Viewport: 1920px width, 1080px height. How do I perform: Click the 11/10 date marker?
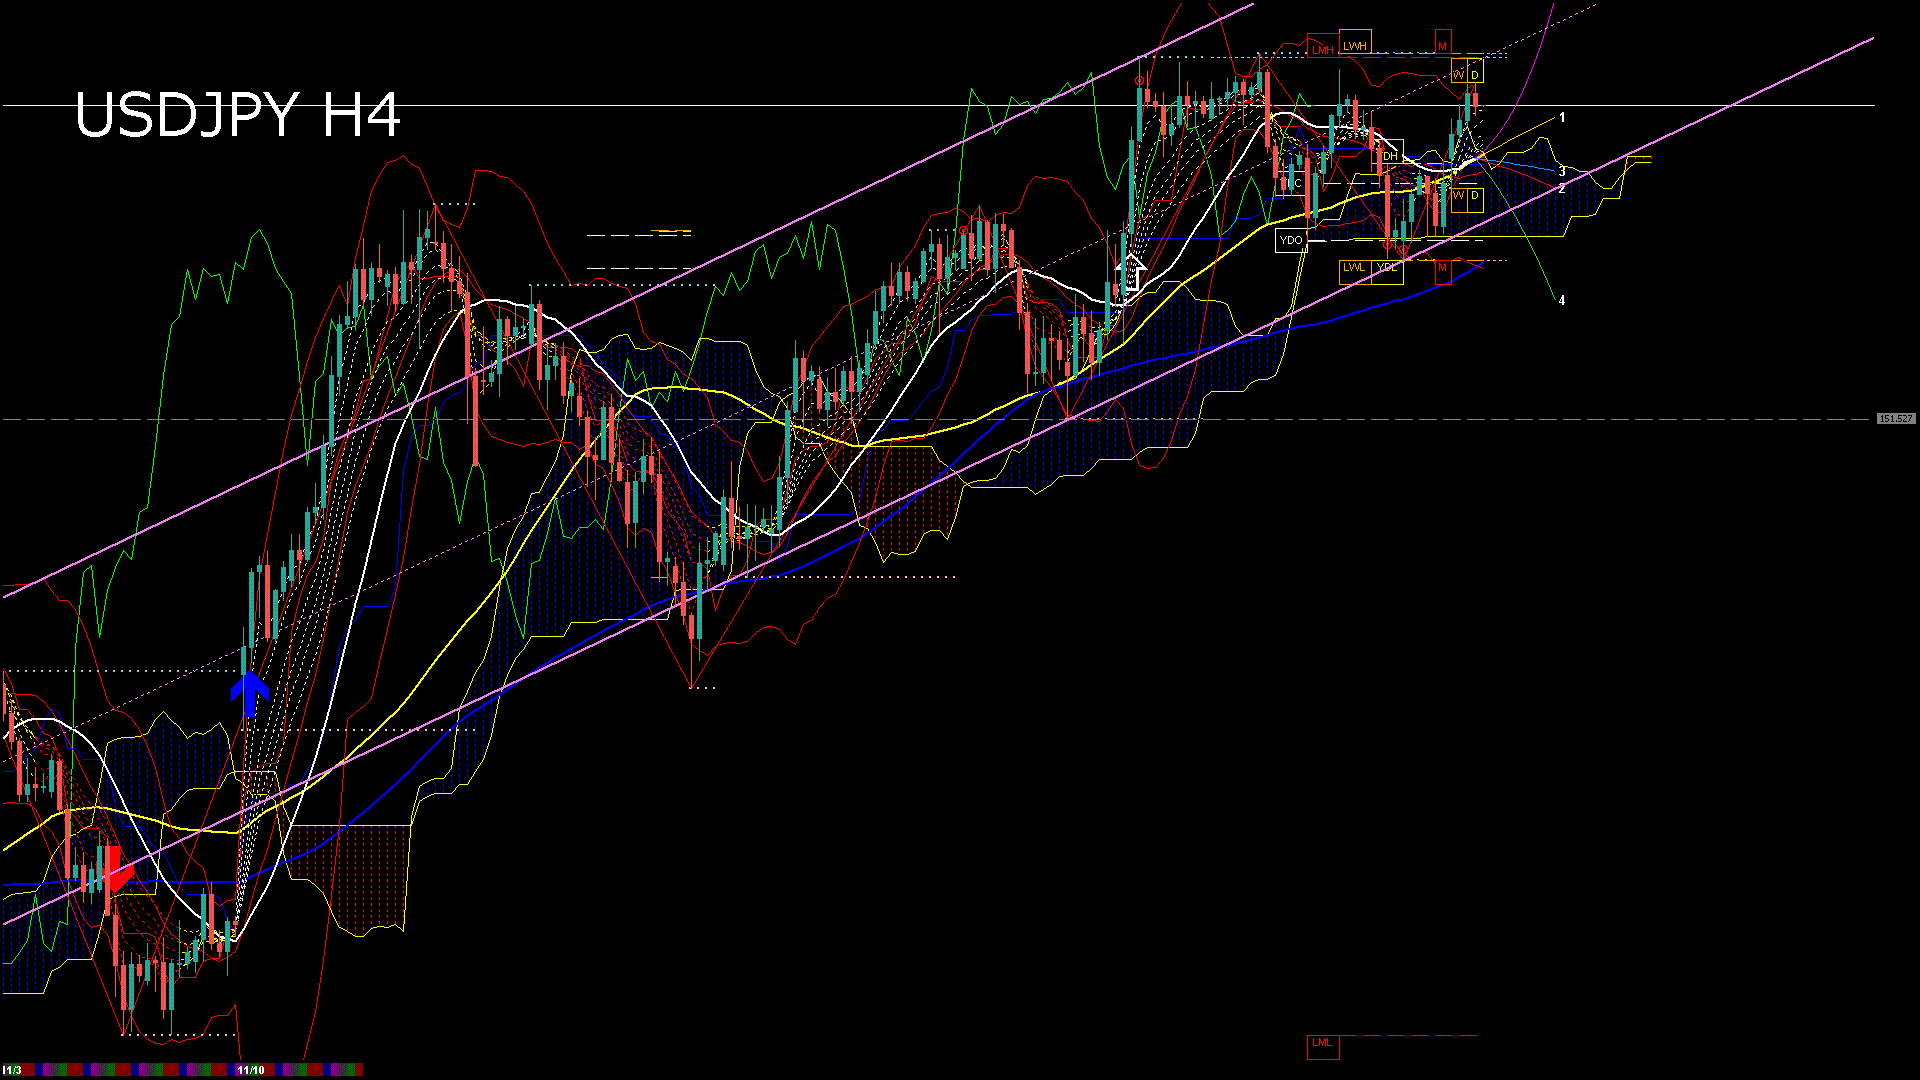251,1070
